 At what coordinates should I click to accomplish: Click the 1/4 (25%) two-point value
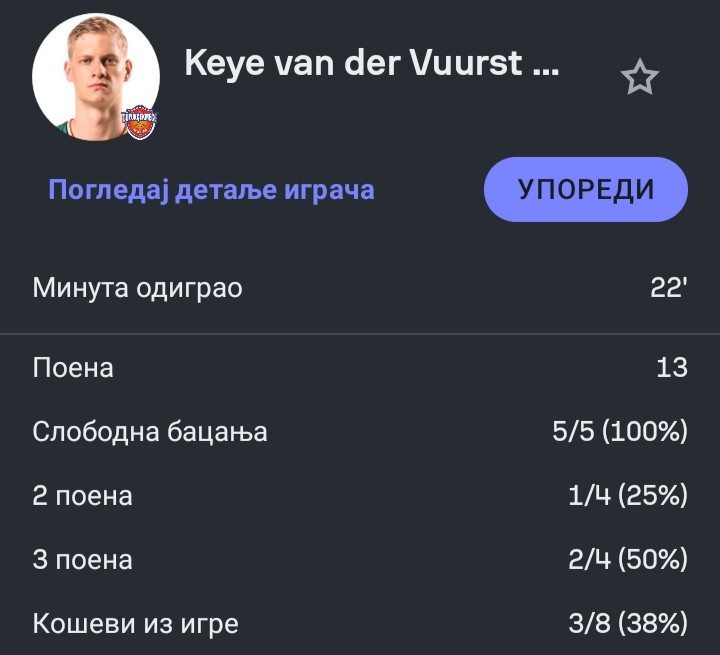(x=627, y=496)
